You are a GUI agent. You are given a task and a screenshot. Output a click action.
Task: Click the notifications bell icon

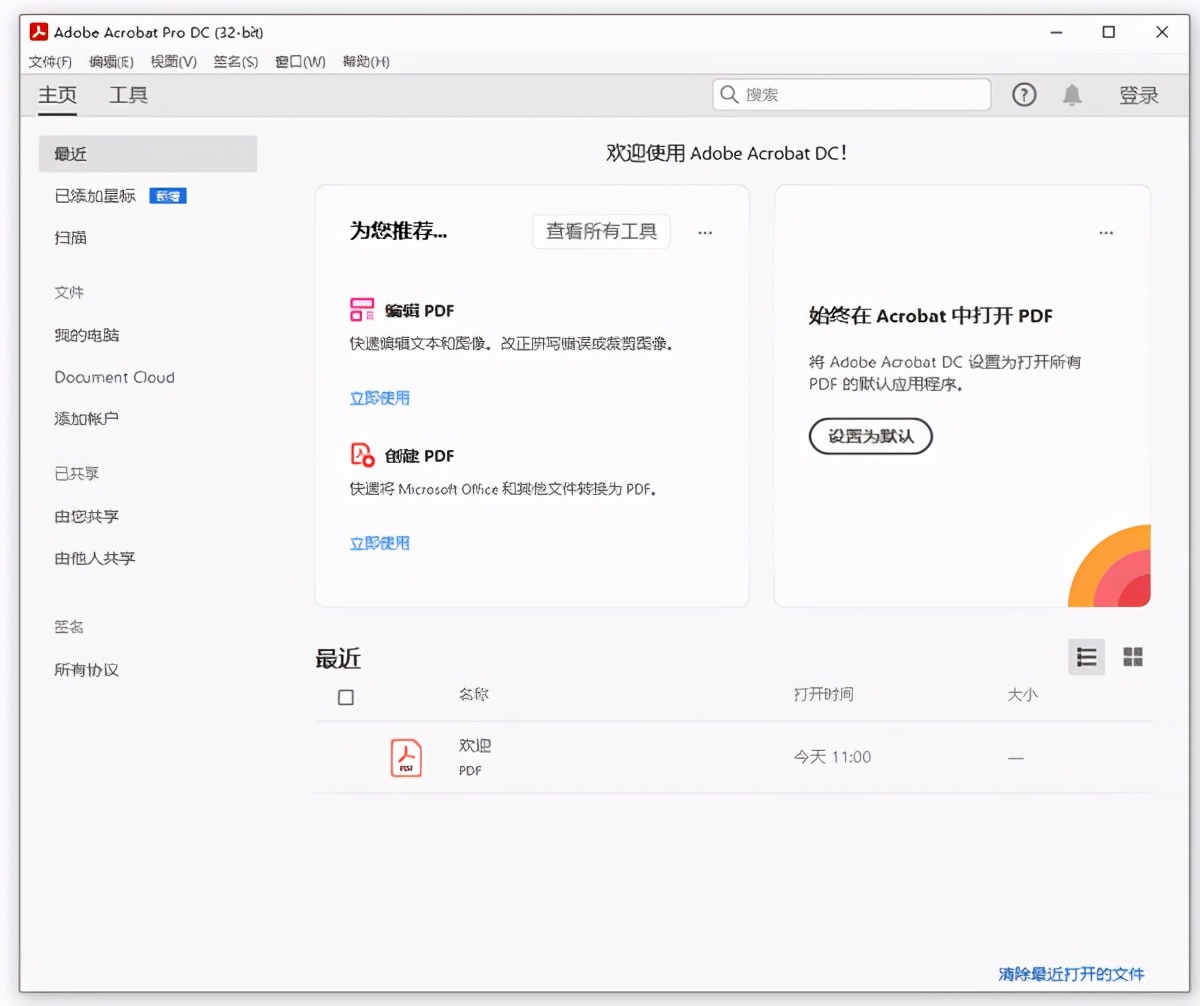pos(1072,95)
